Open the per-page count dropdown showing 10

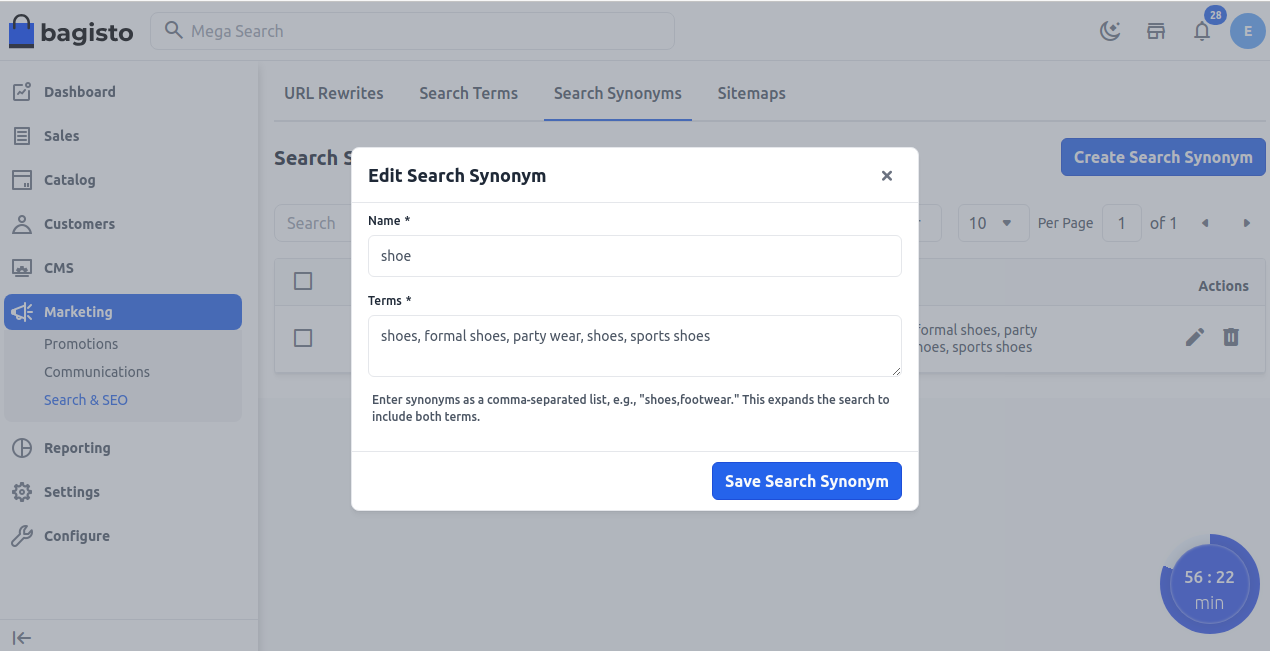pos(992,222)
